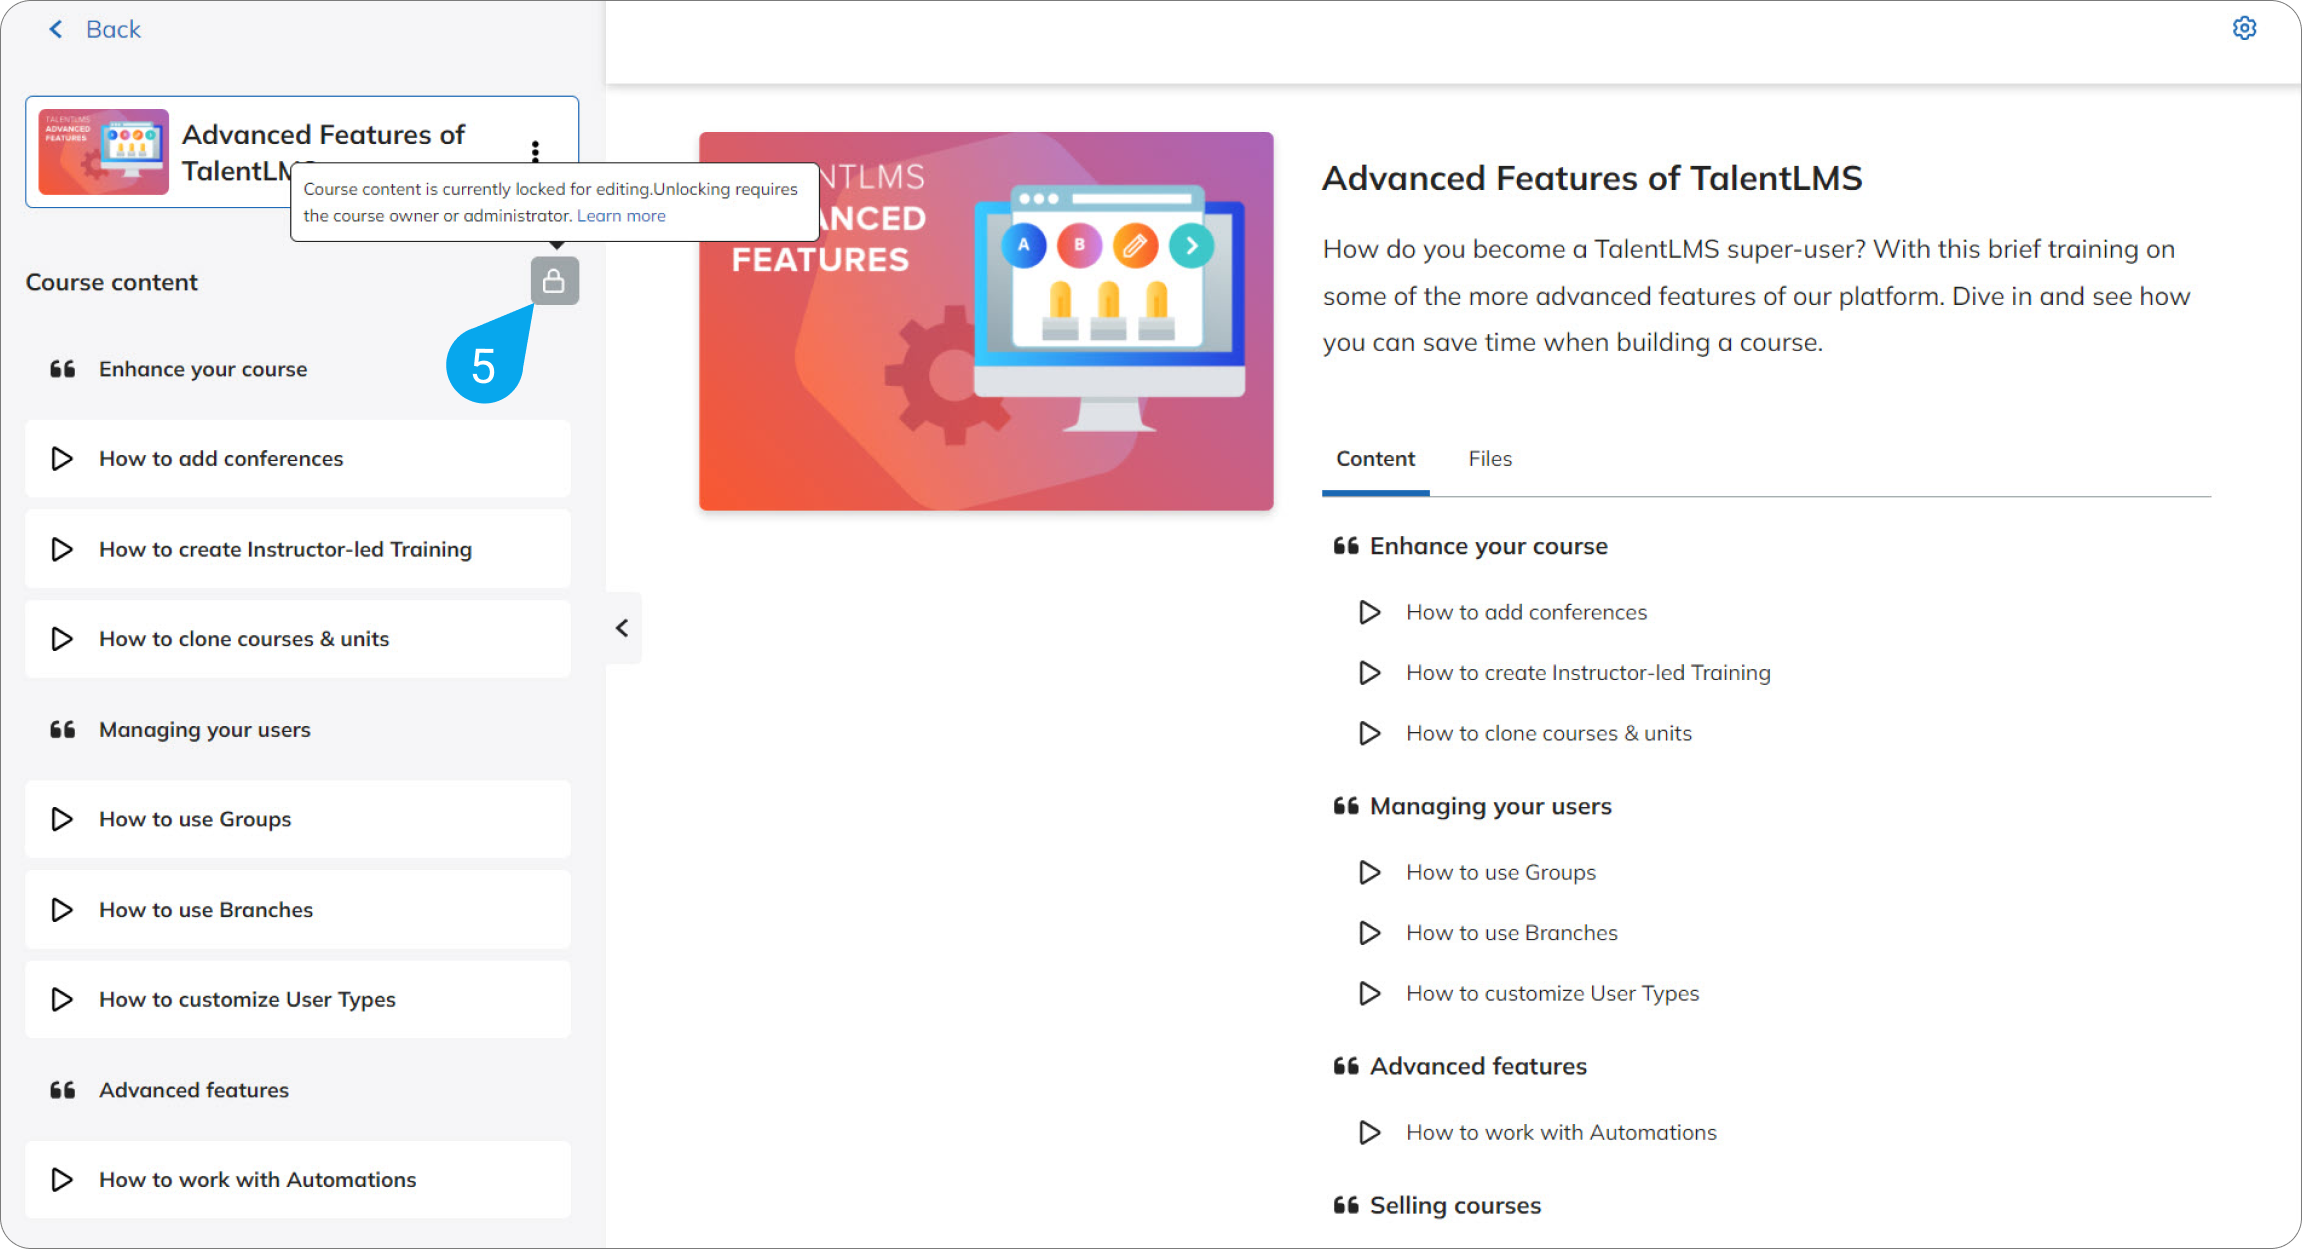Play "How to use Branches" in the Content list

[x=1369, y=932]
